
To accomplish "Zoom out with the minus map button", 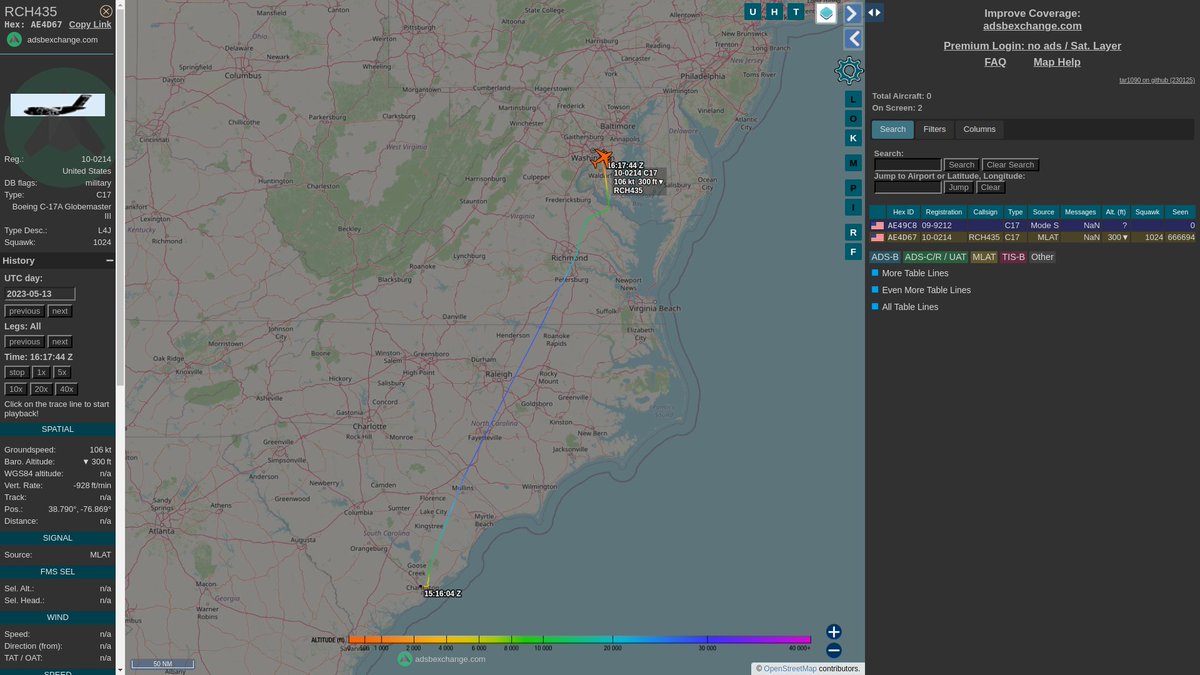I will 834,650.
